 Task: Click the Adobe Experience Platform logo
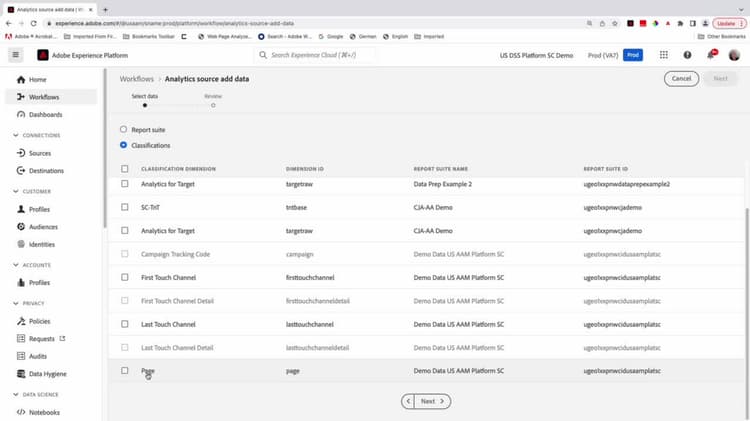click(x=43, y=55)
